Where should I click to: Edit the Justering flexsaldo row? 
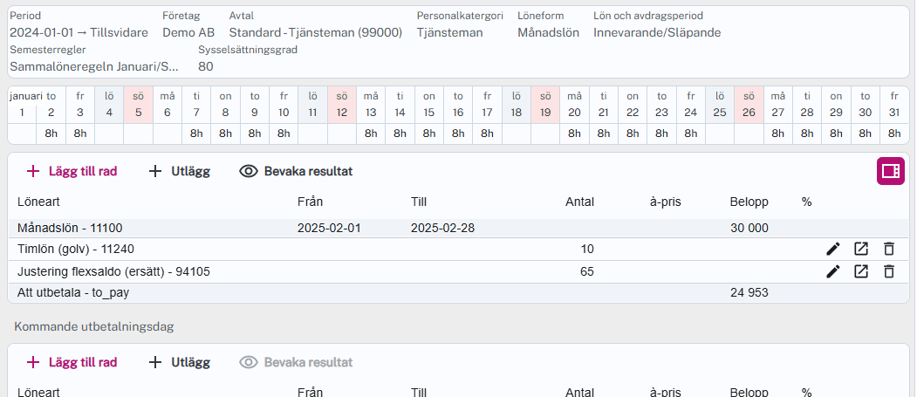[833, 271]
